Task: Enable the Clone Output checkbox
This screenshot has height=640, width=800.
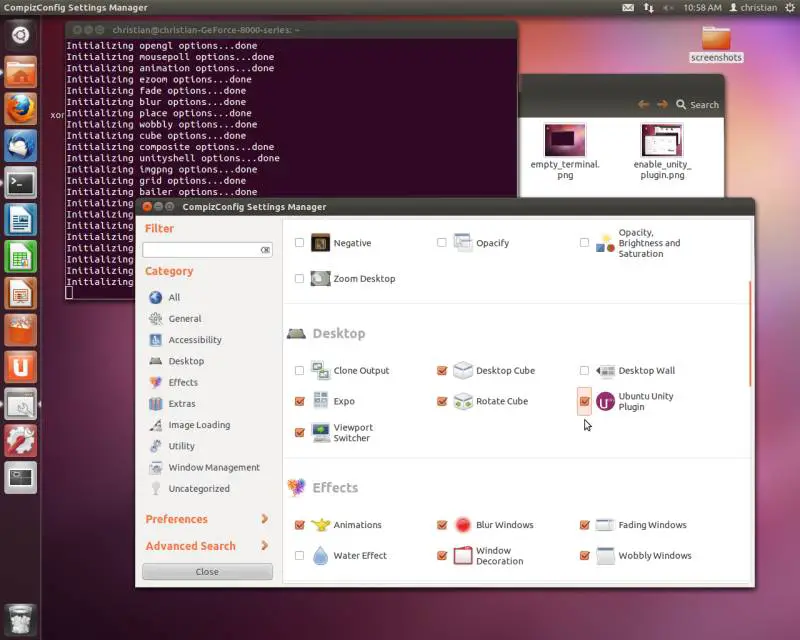Action: (x=299, y=371)
